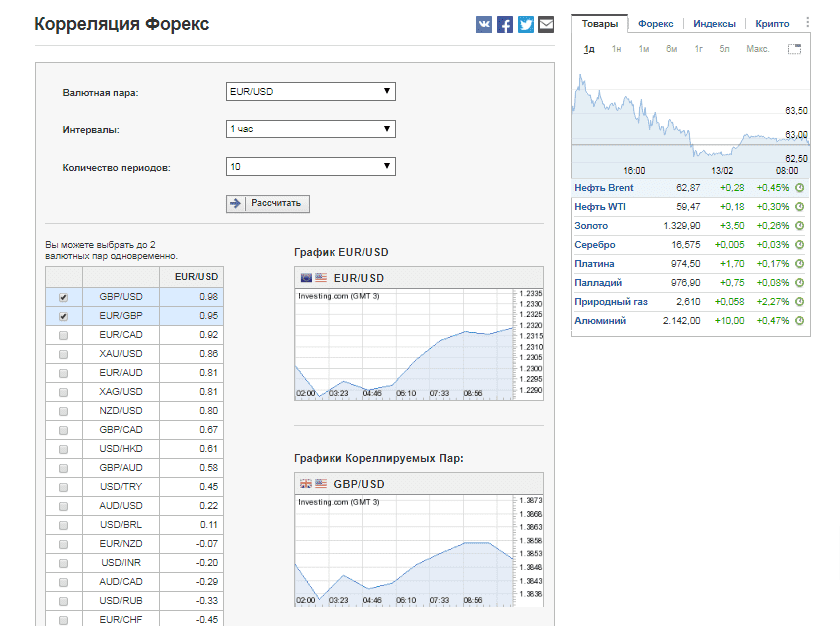This screenshot has height=626, width=840.
Task: Open the Крипто tab
Action: coord(772,24)
